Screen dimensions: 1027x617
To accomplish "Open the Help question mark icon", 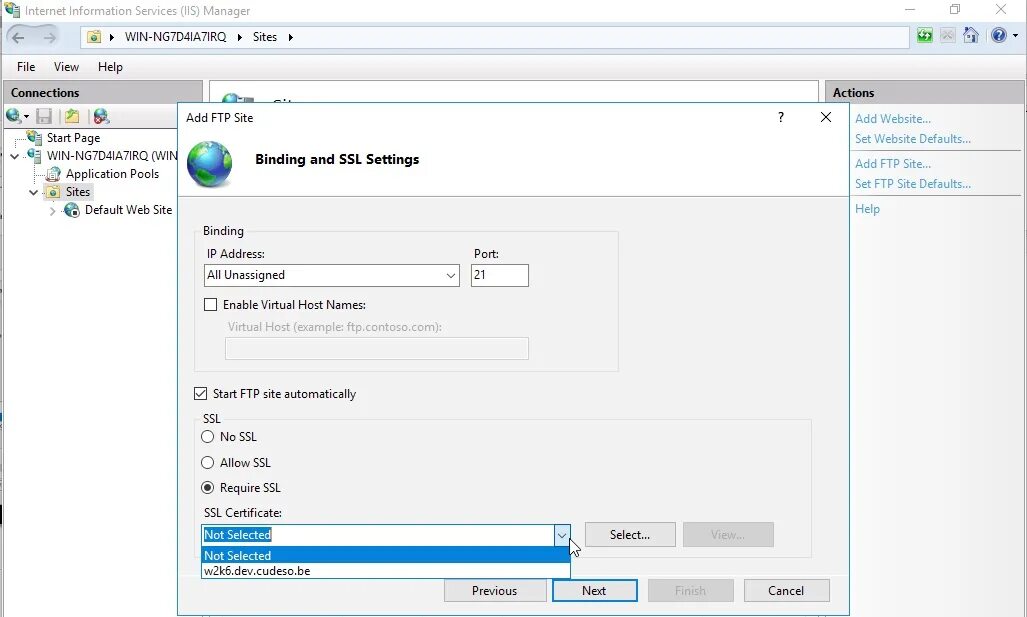I will (x=998, y=35).
